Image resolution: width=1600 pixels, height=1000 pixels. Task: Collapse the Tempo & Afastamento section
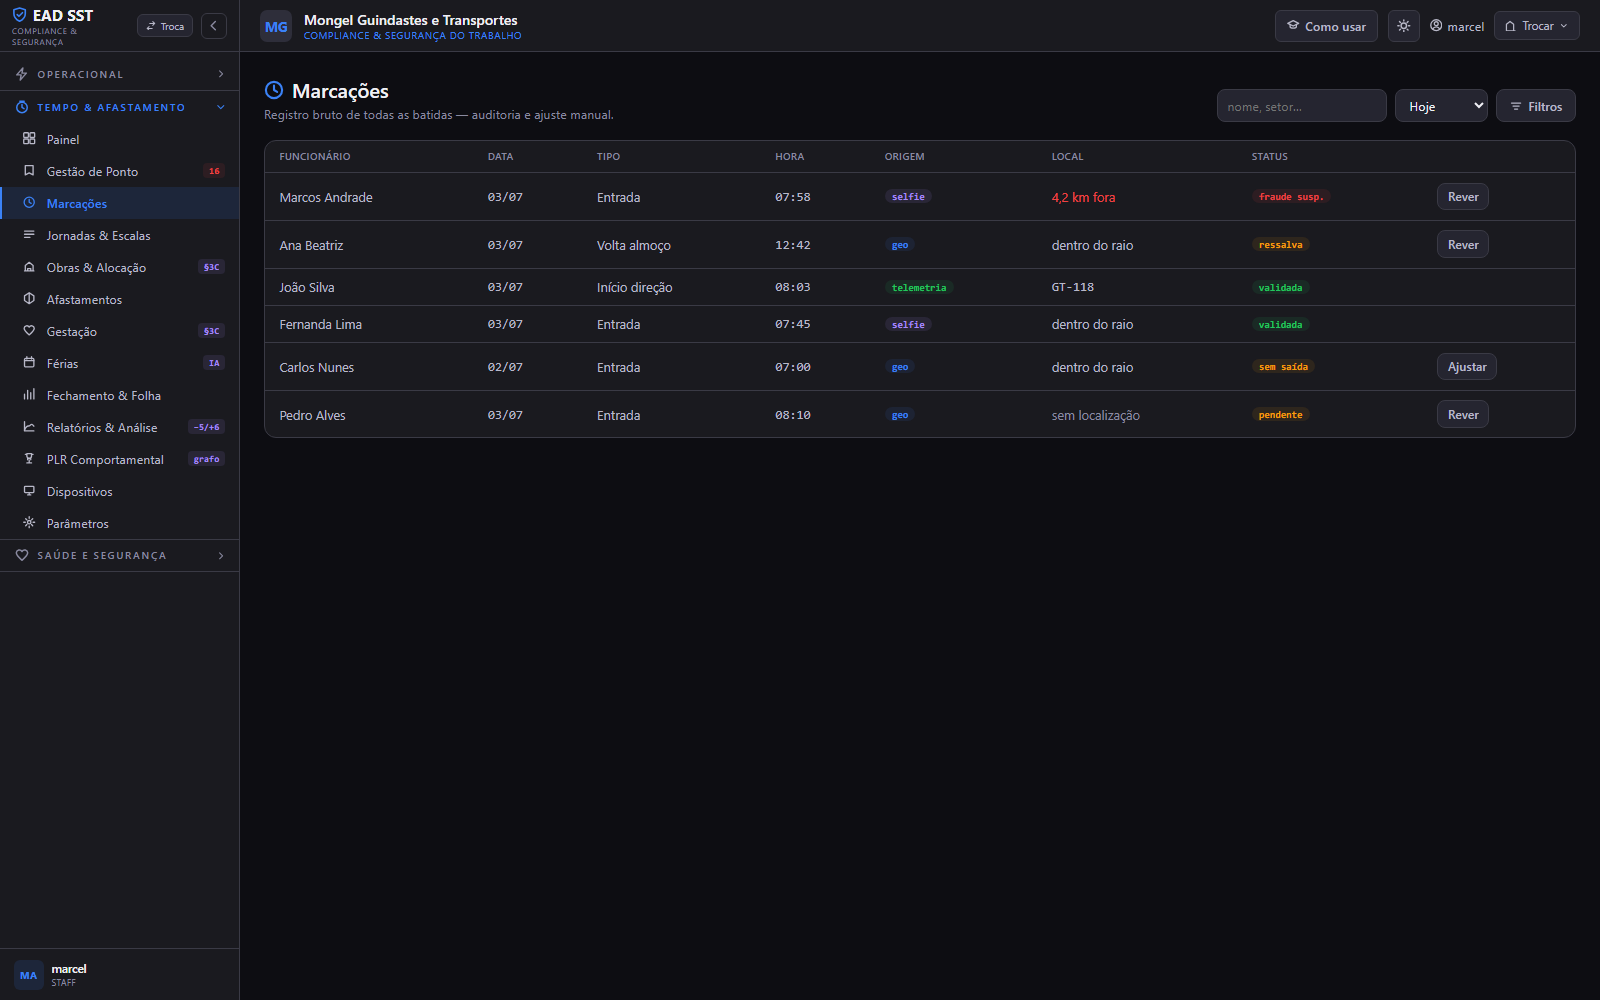[119, 107]
